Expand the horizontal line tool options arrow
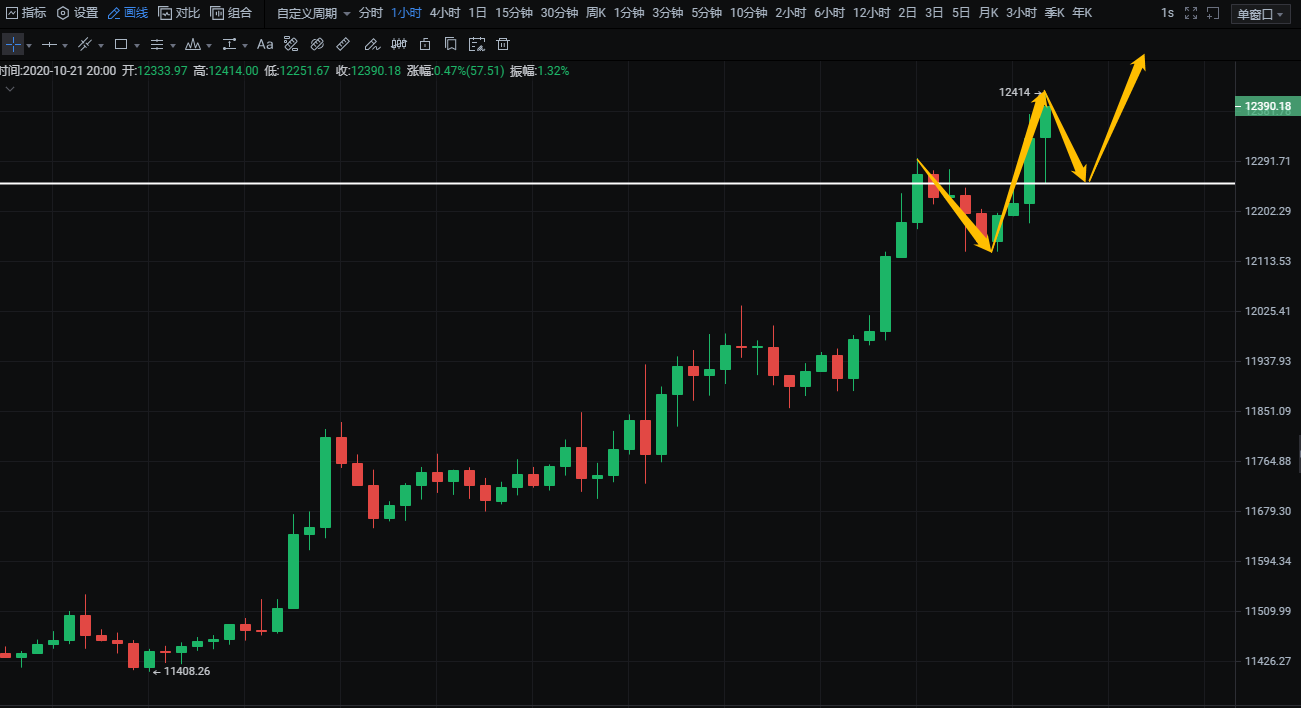1301x708 pixels. [x=65, y=46]
